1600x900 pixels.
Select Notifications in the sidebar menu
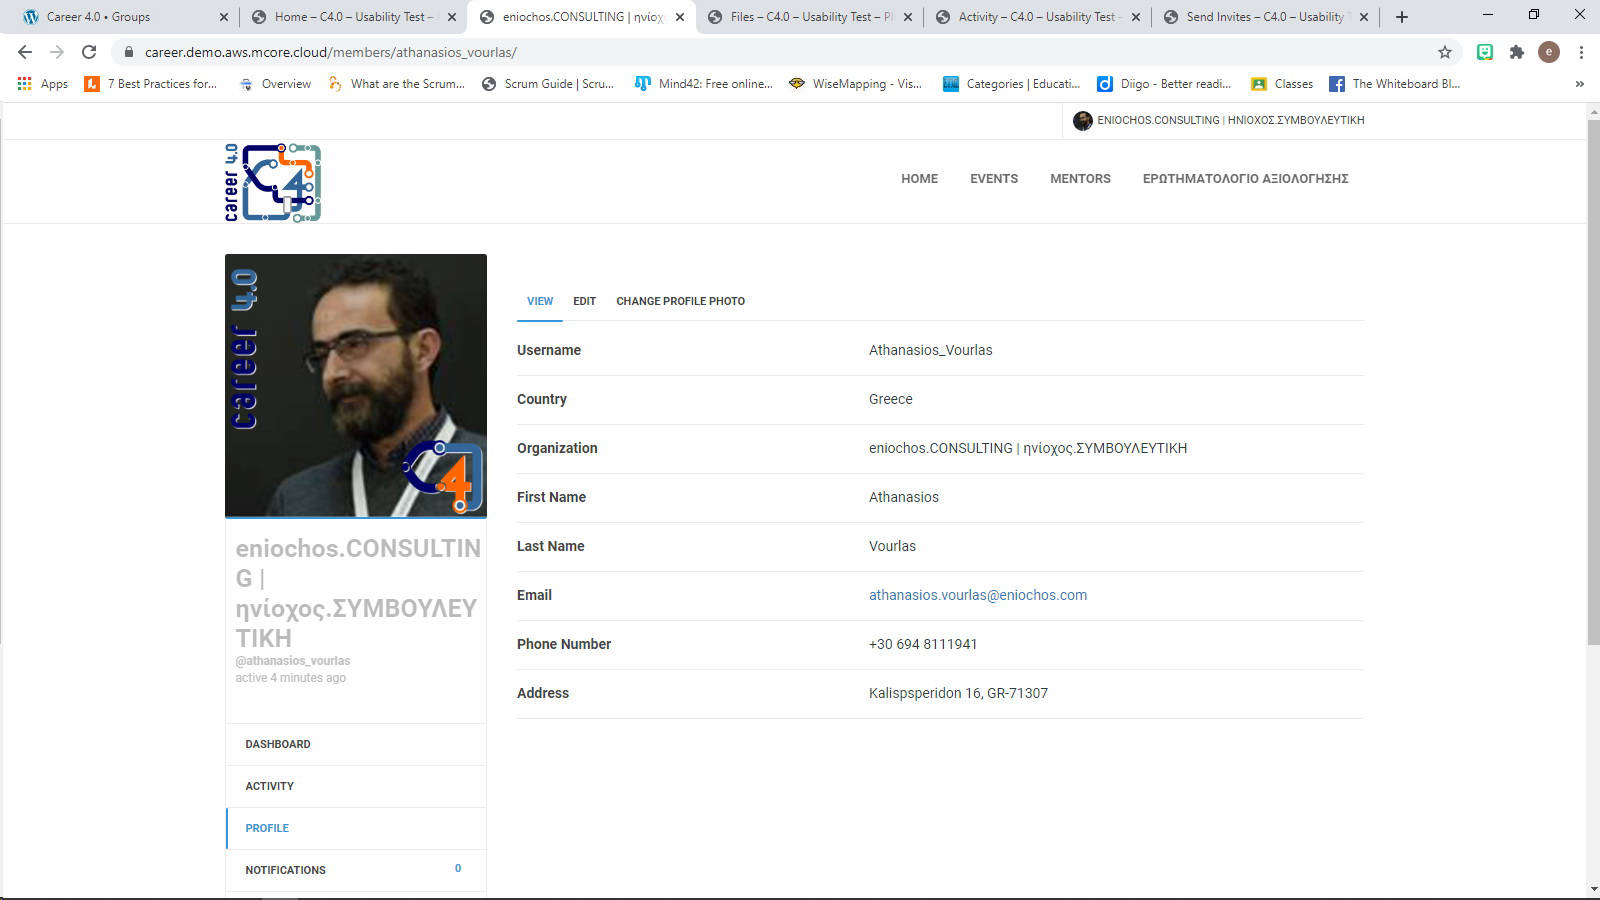(285, 870)
